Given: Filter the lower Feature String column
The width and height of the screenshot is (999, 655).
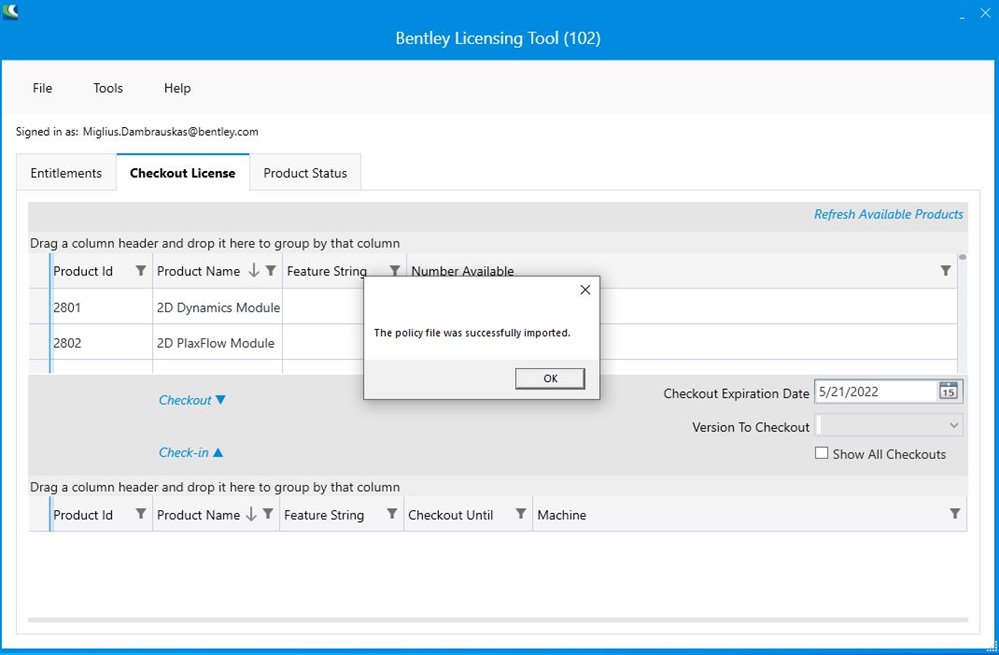Looking at the screenshot, I should tap(392, 514).
